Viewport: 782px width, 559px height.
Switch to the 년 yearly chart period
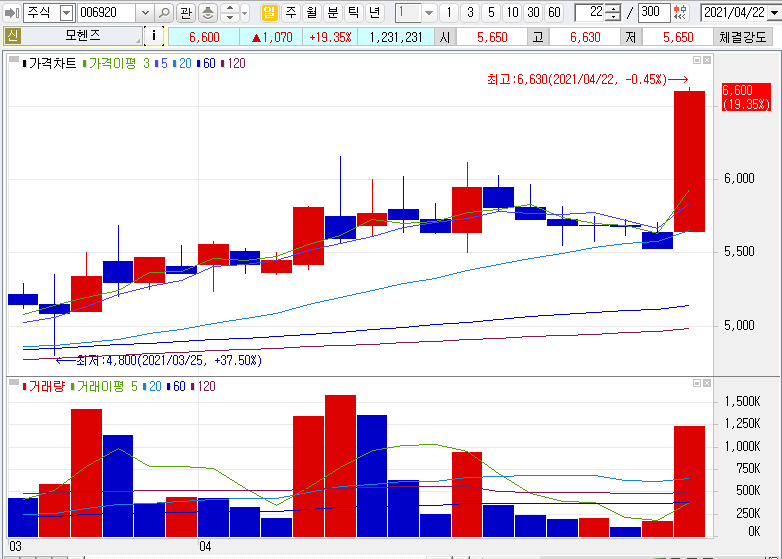374,12
